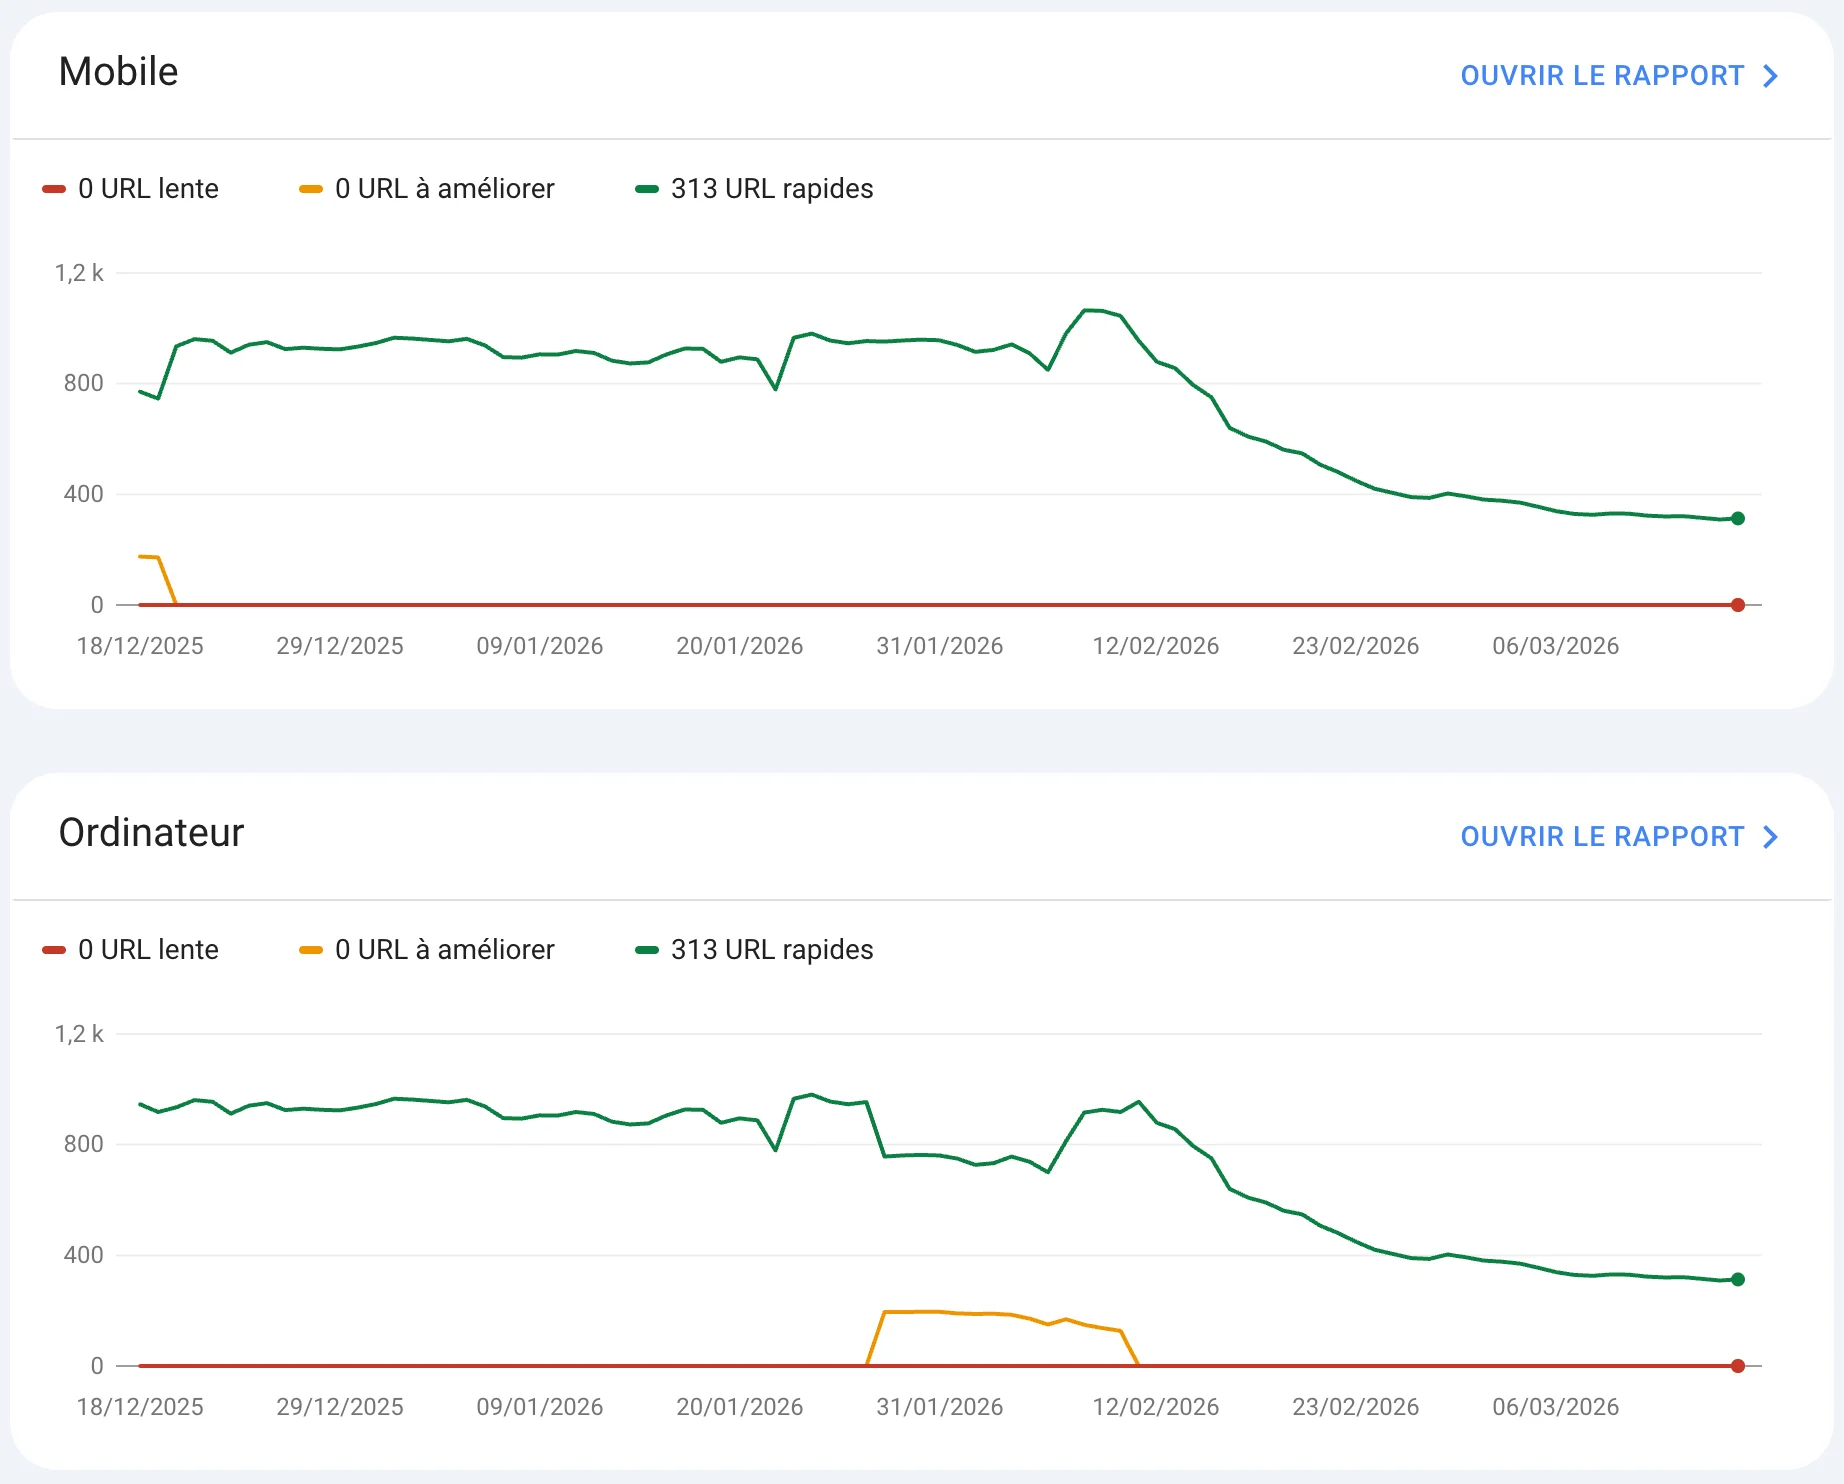Click the red endpoint dot on the Ordinateur chart

pyautogui.click(x=1738, y=1364)
